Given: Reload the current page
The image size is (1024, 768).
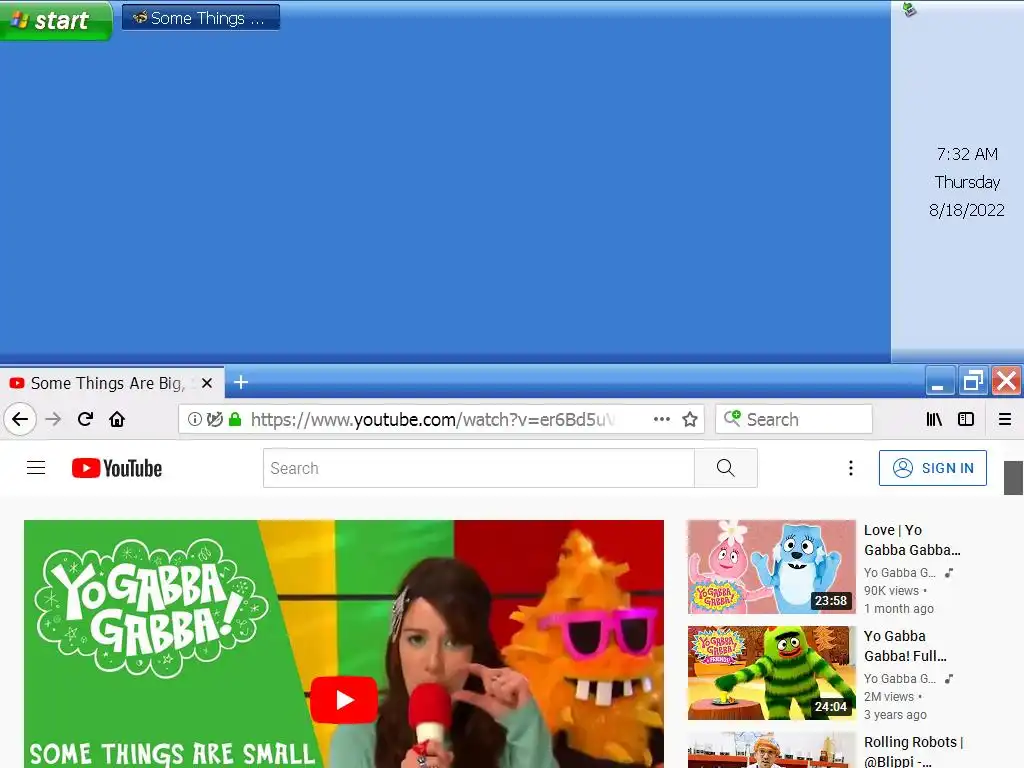Looking at the screenshot, I should [86, 419].
